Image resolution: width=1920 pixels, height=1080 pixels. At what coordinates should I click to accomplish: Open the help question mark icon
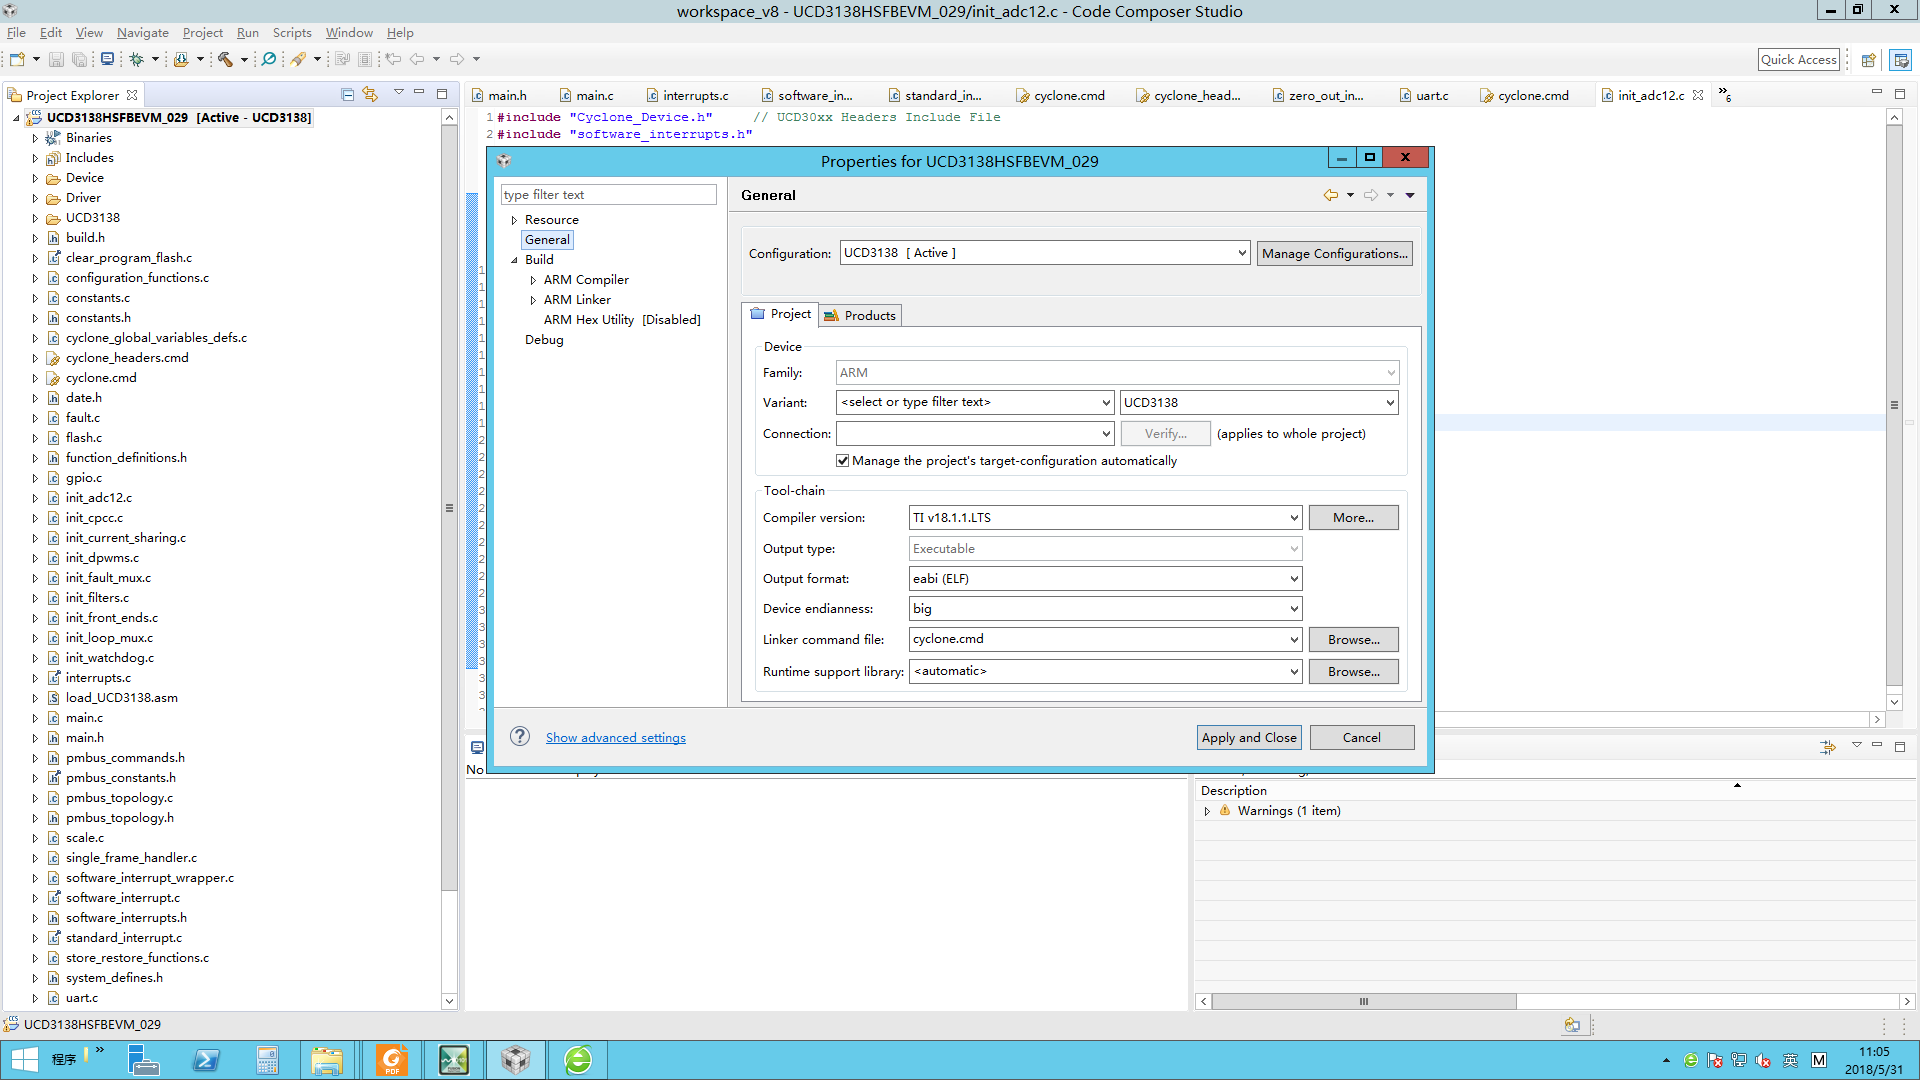tap(519, 737)
